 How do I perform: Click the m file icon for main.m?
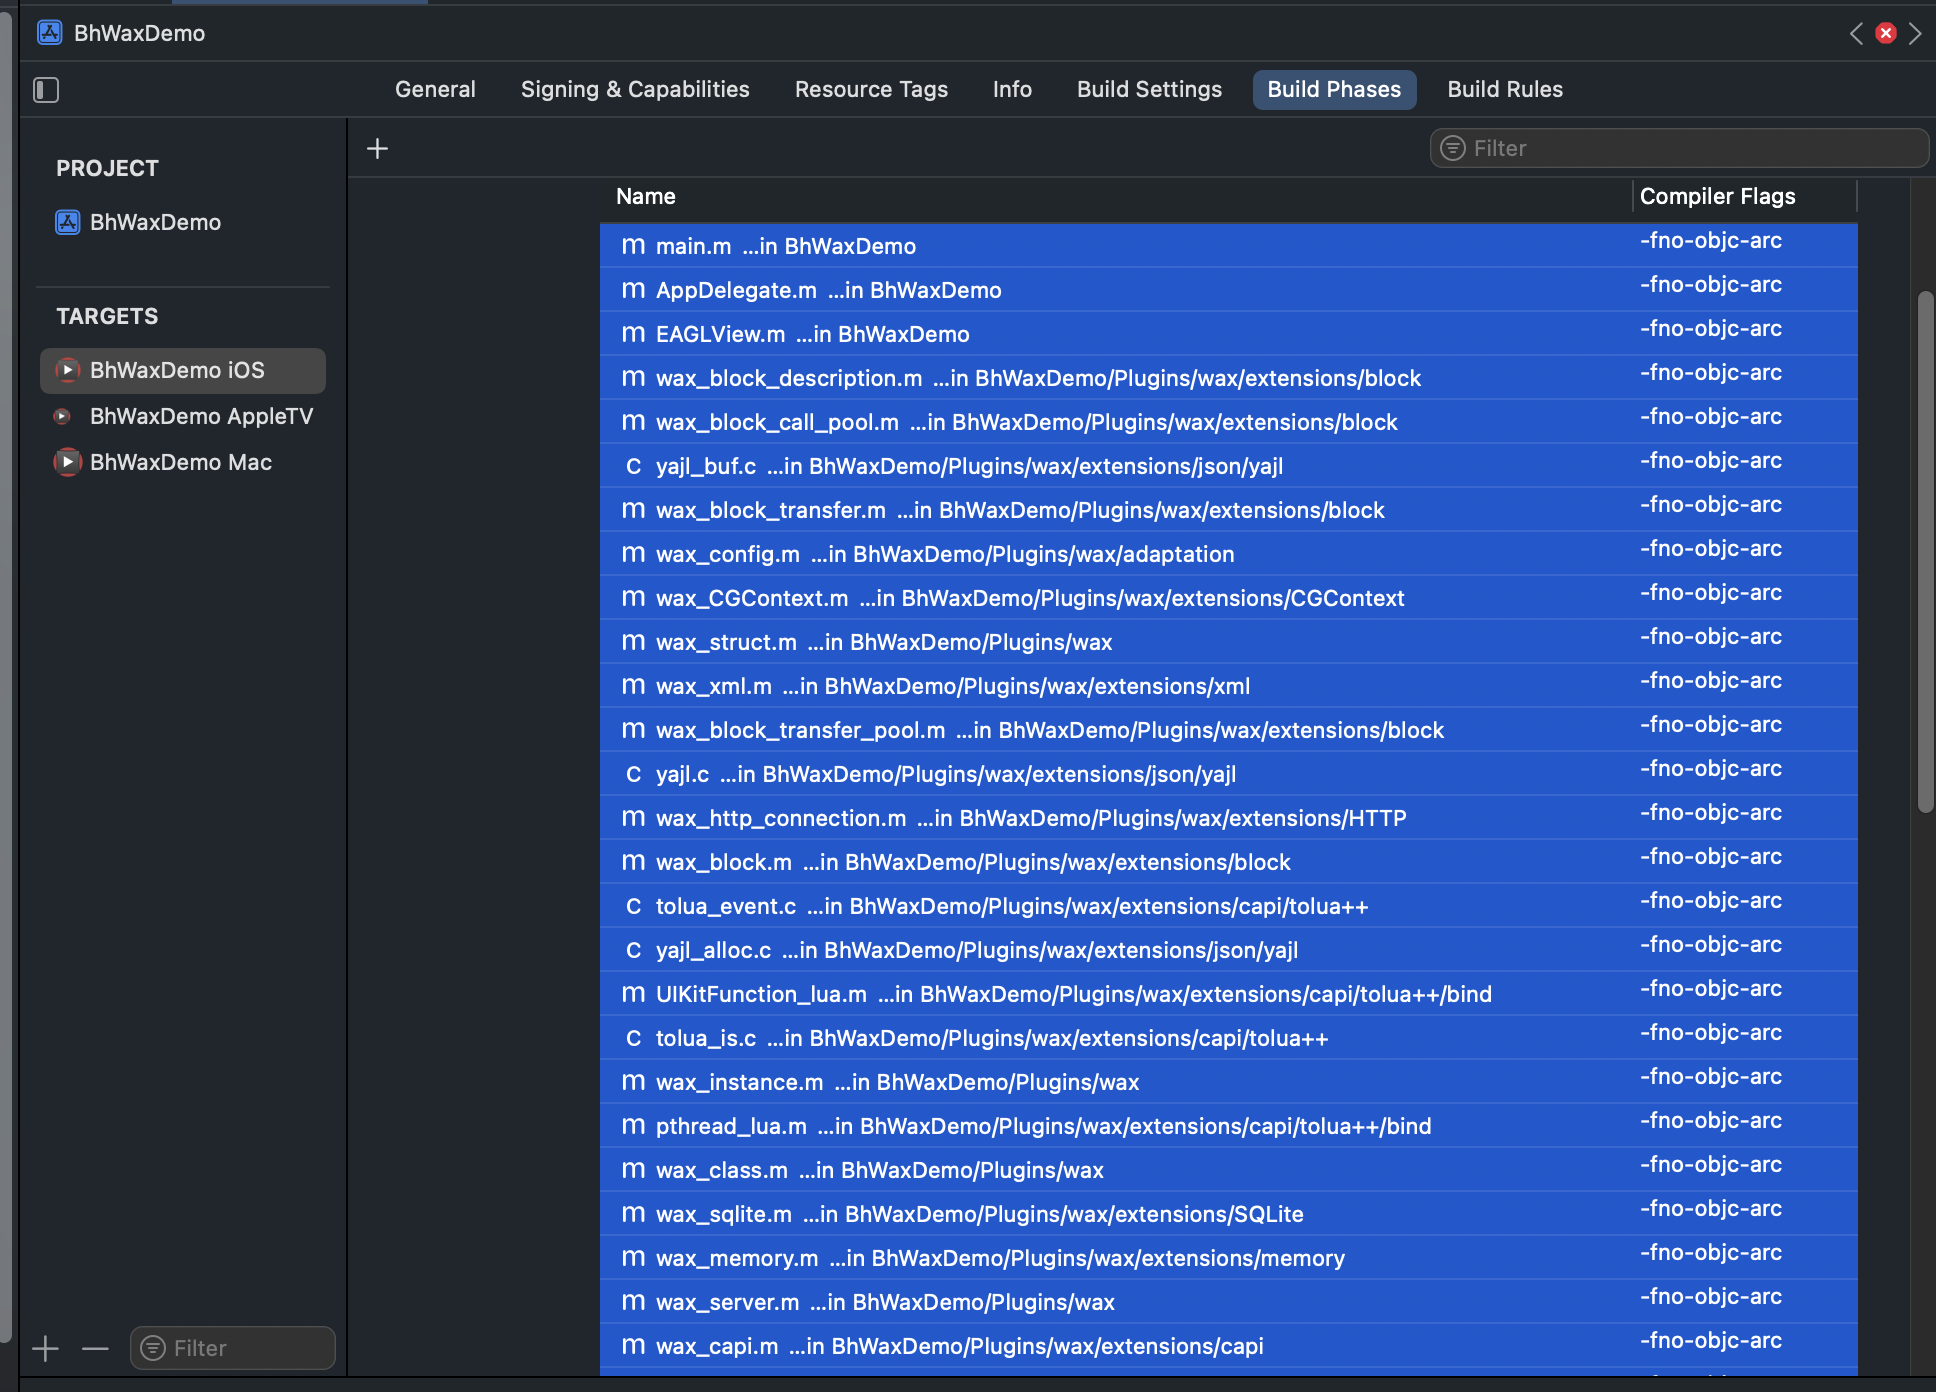pyautogui.click(x=633, y=247)
